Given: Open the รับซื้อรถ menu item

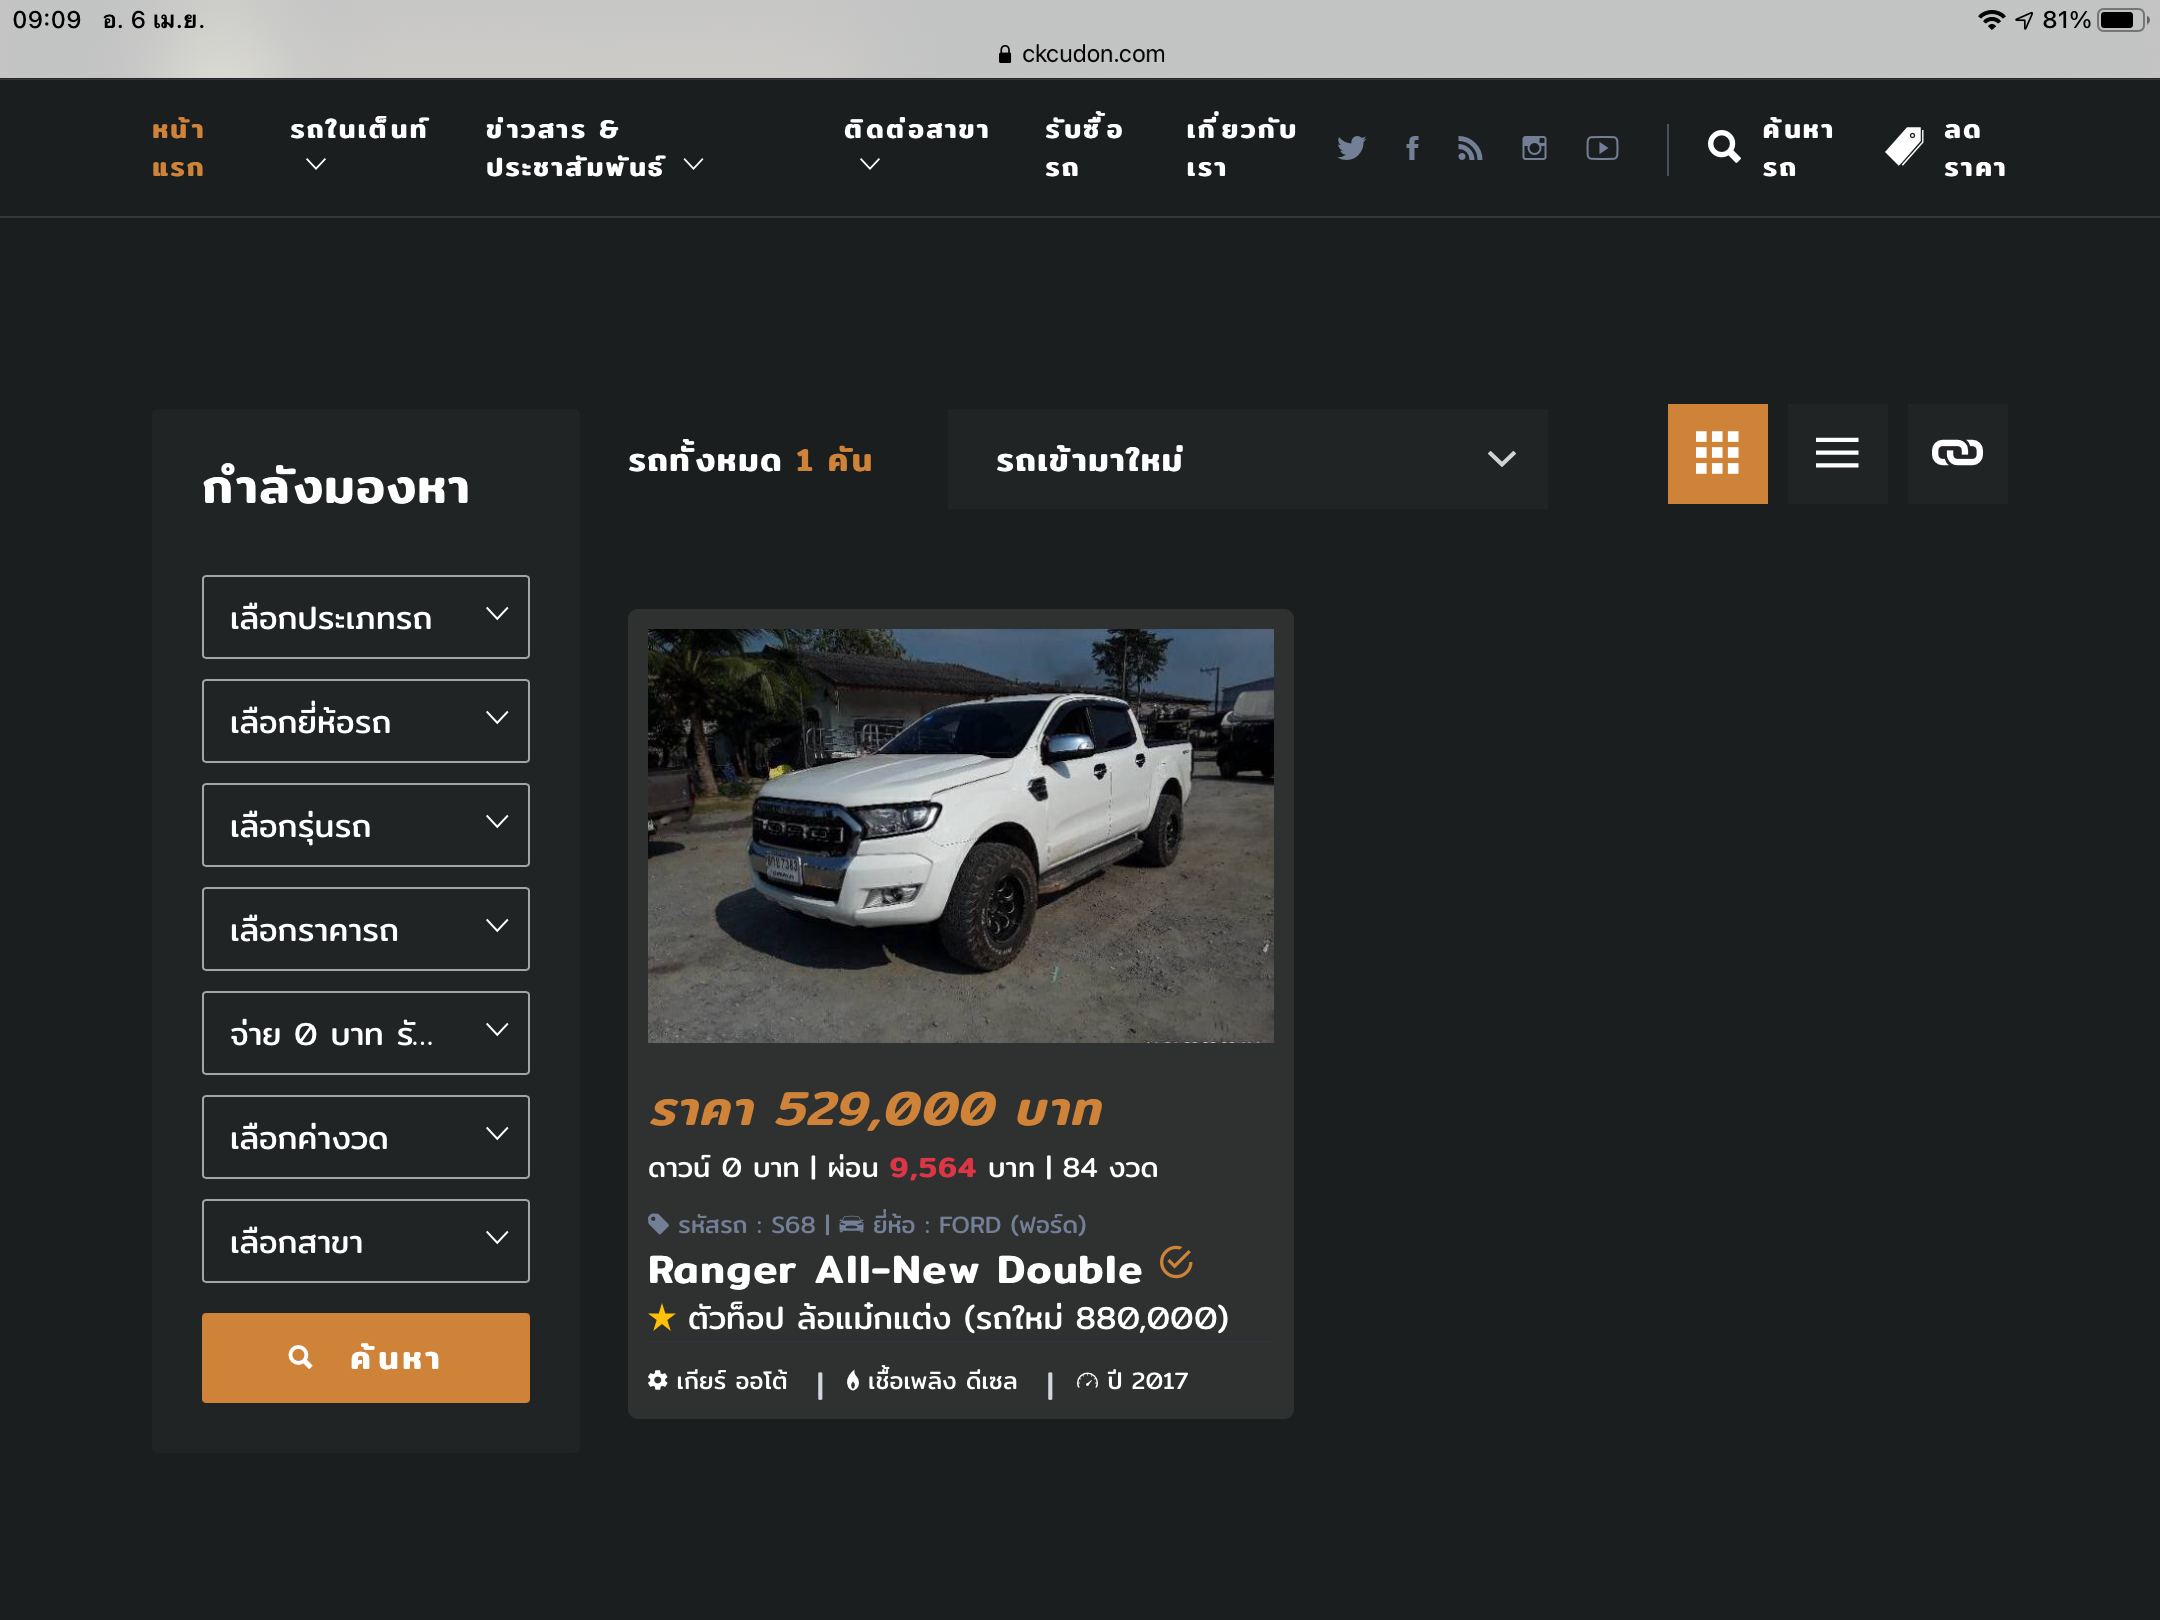Looking at the screenshot, I should point(1083,148).
